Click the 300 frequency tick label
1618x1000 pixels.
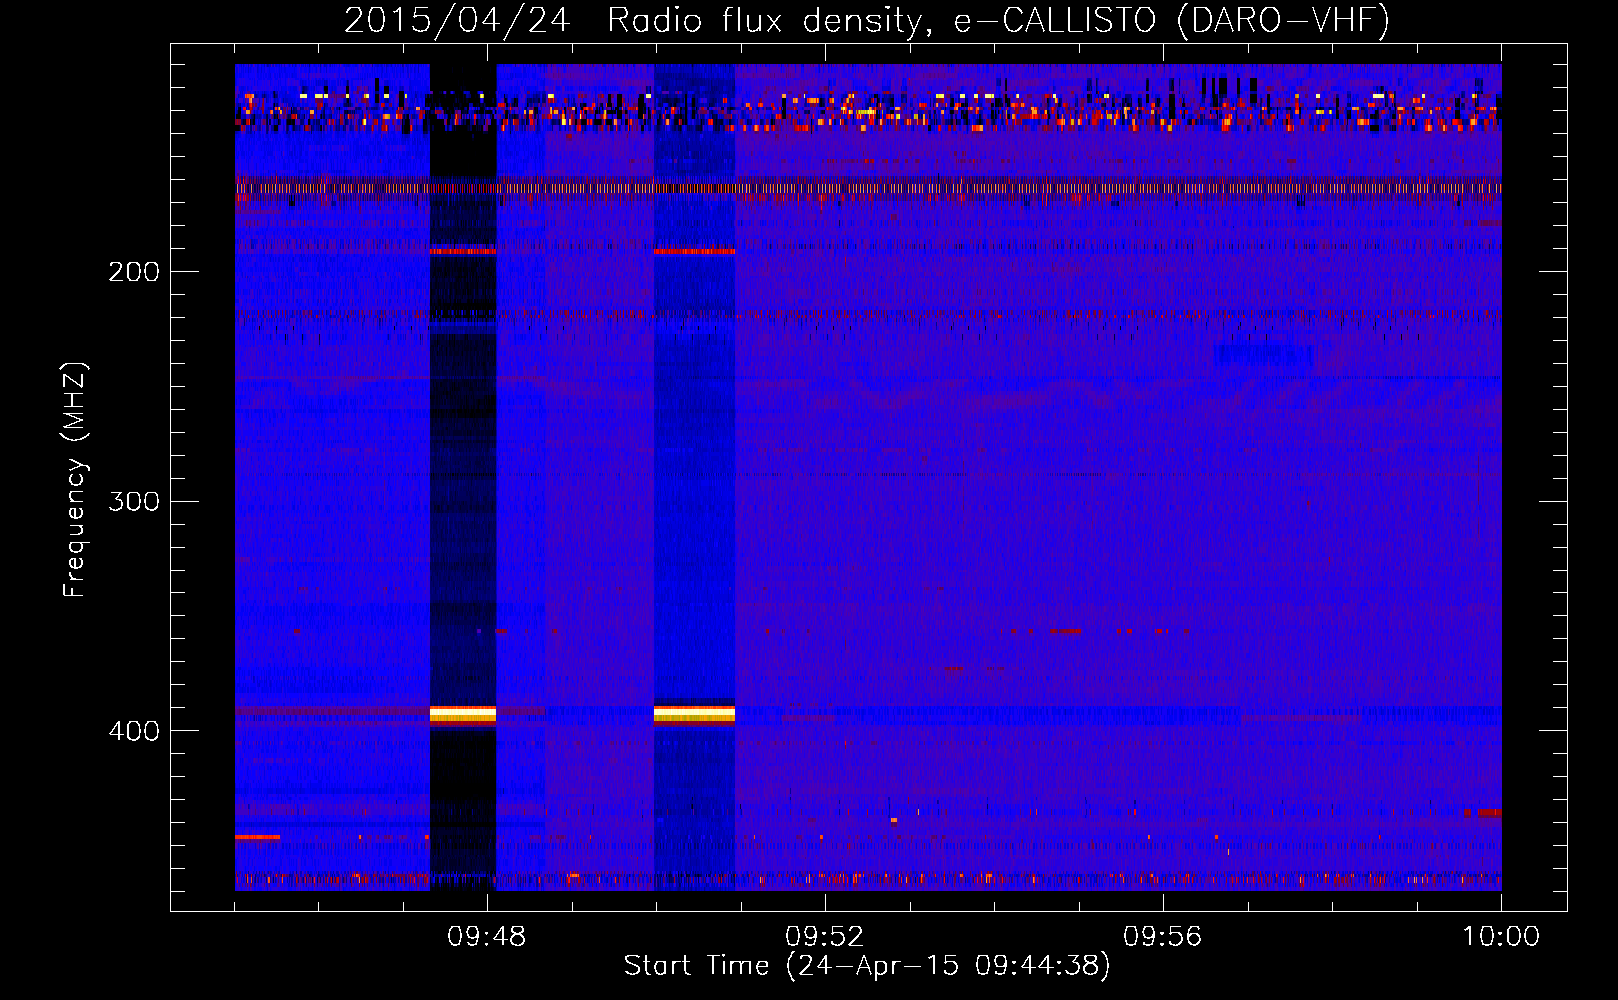[x=134, y=501]
